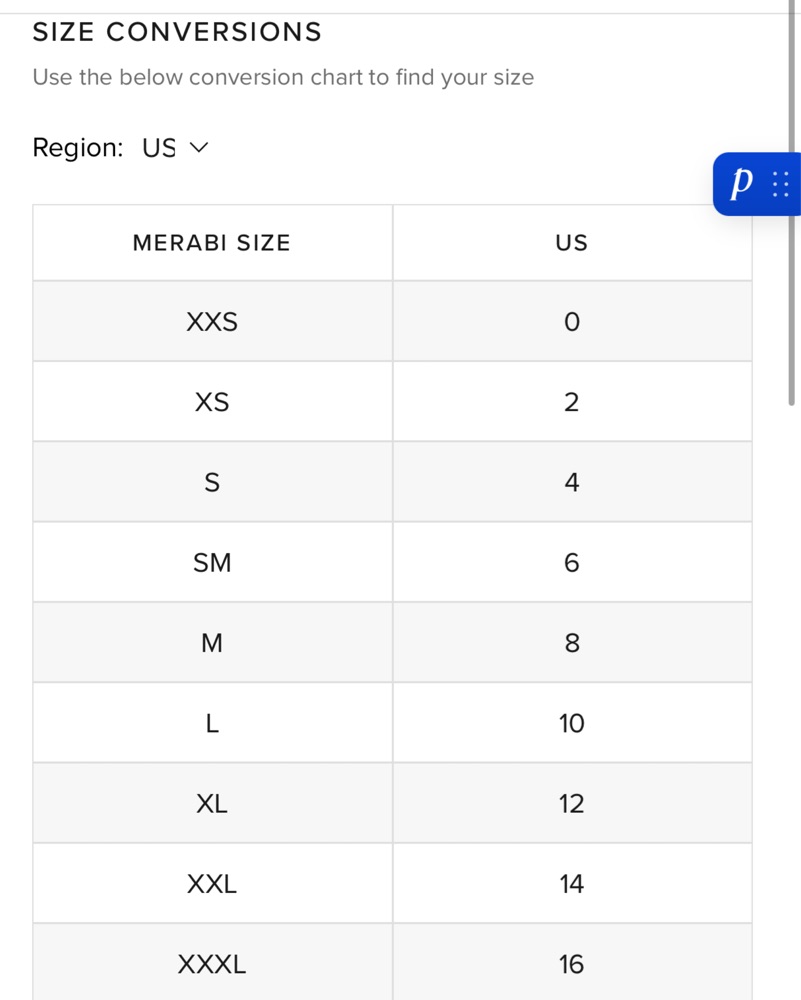This screenshot has width=801, height=1000.
Task: Select the XL size cell
Action: click(x=212, y=804)
